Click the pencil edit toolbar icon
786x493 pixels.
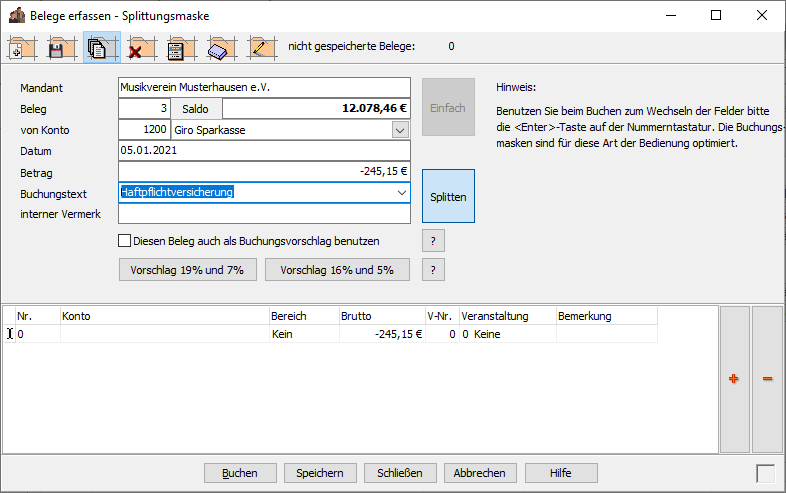[260, 47]
